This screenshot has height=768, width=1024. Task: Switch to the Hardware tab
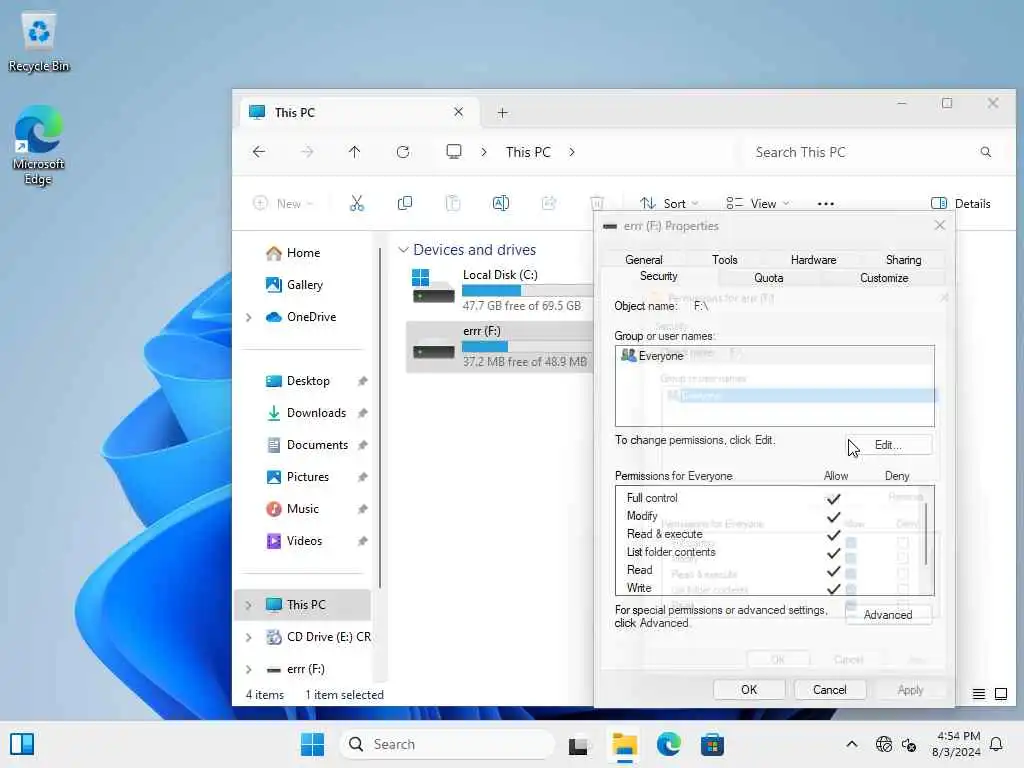813,260
